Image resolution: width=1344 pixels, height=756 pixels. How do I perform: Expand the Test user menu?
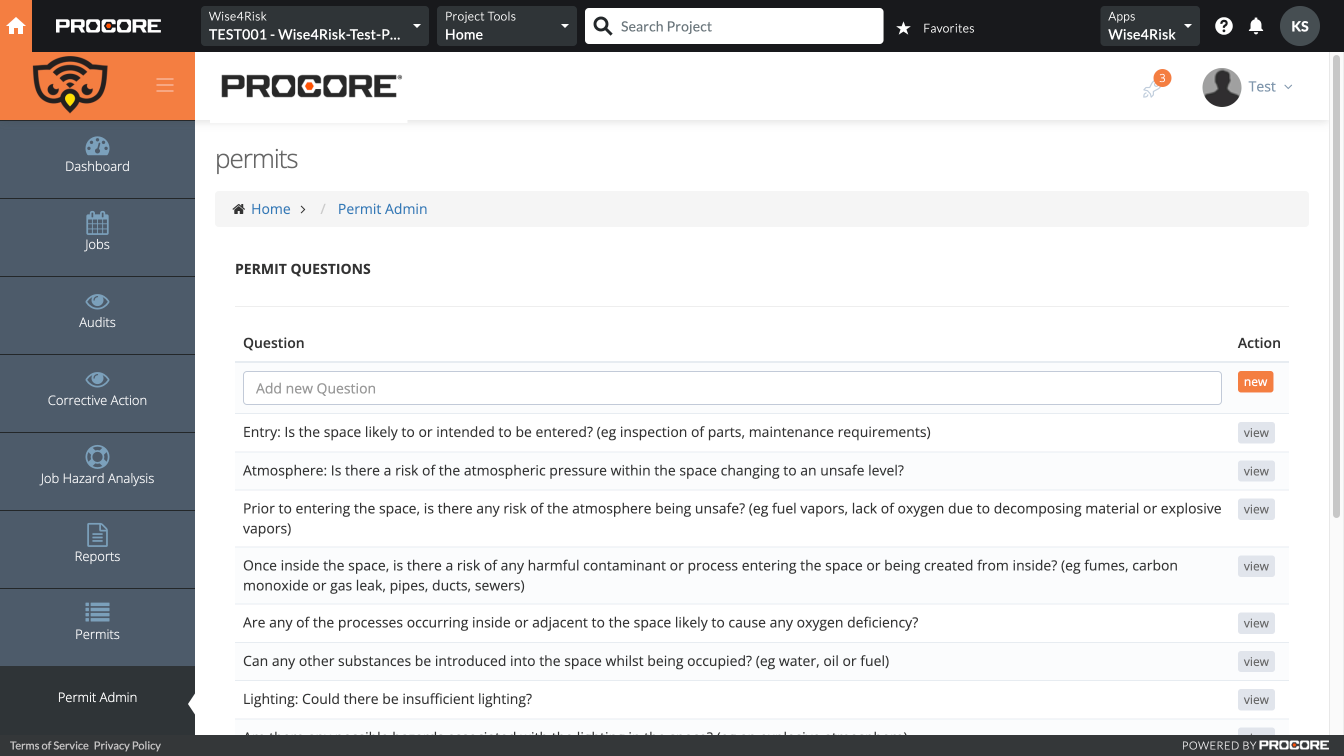(1248, 87)
